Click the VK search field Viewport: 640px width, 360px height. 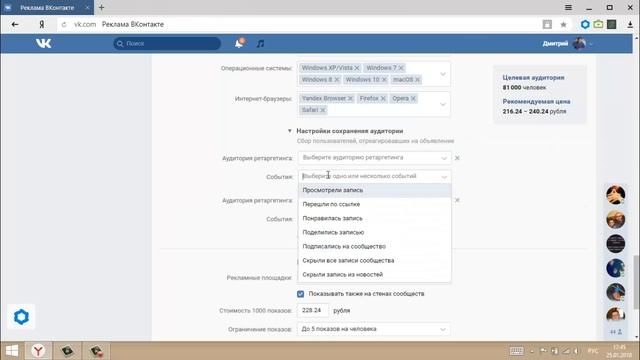coord(167,43)
